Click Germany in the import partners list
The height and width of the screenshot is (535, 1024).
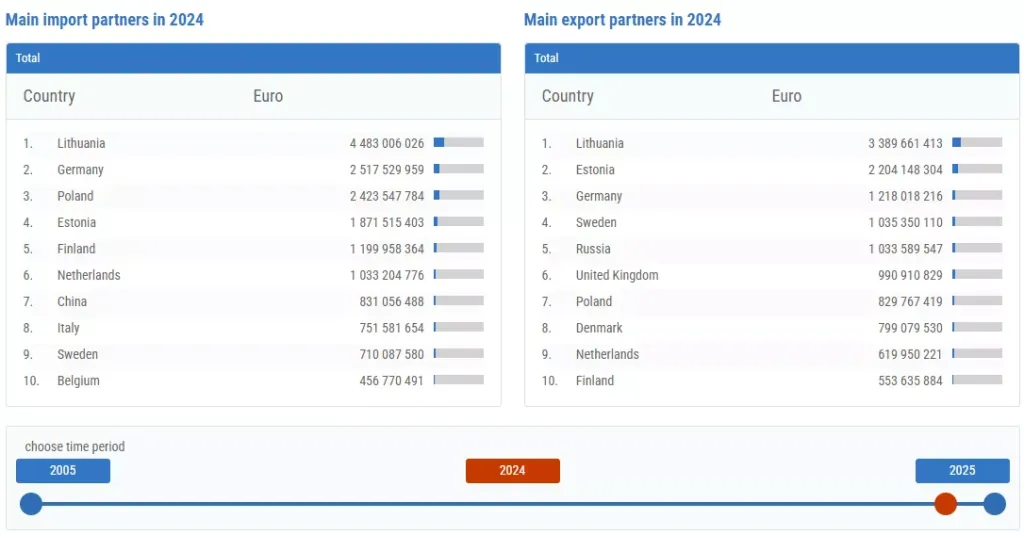point(80,170)
